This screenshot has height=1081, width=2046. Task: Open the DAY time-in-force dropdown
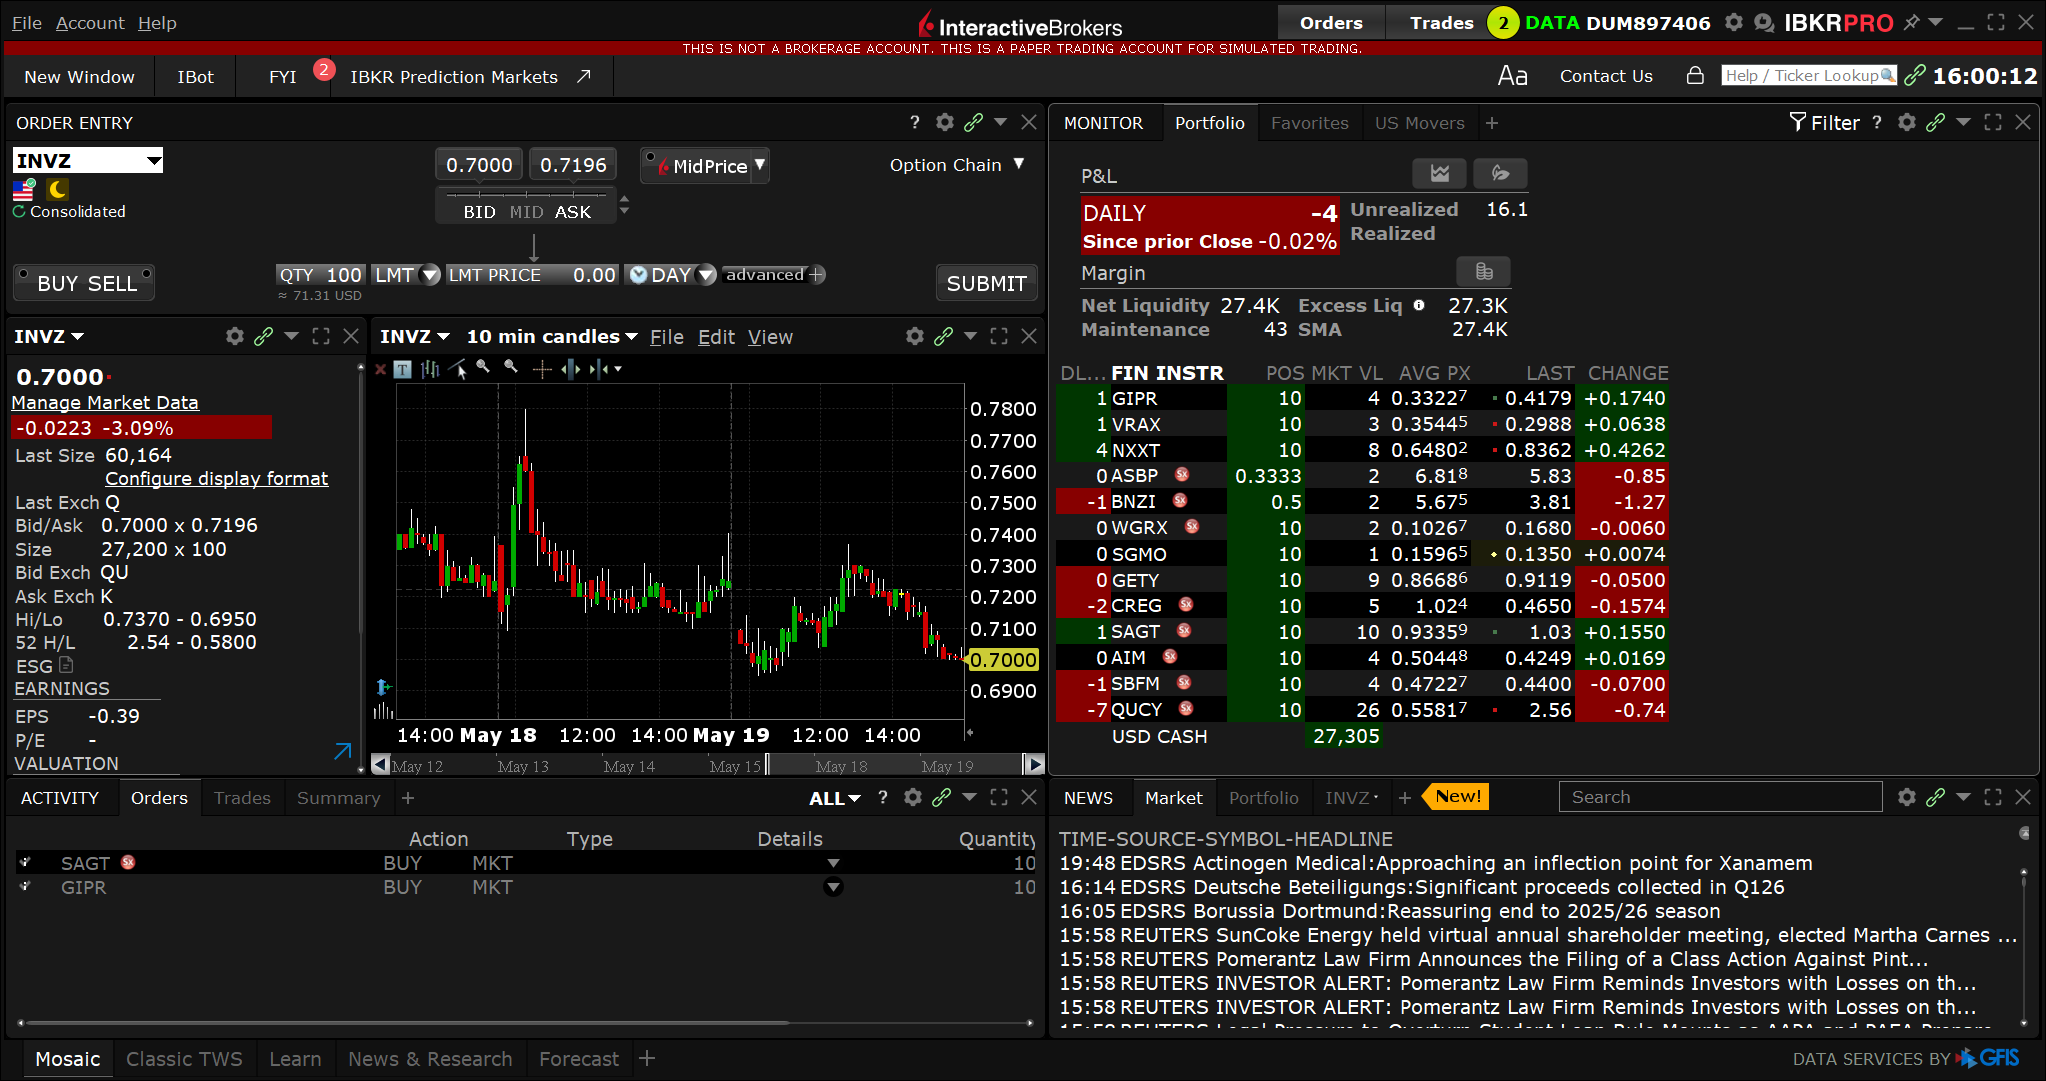[x=706, y=274]
